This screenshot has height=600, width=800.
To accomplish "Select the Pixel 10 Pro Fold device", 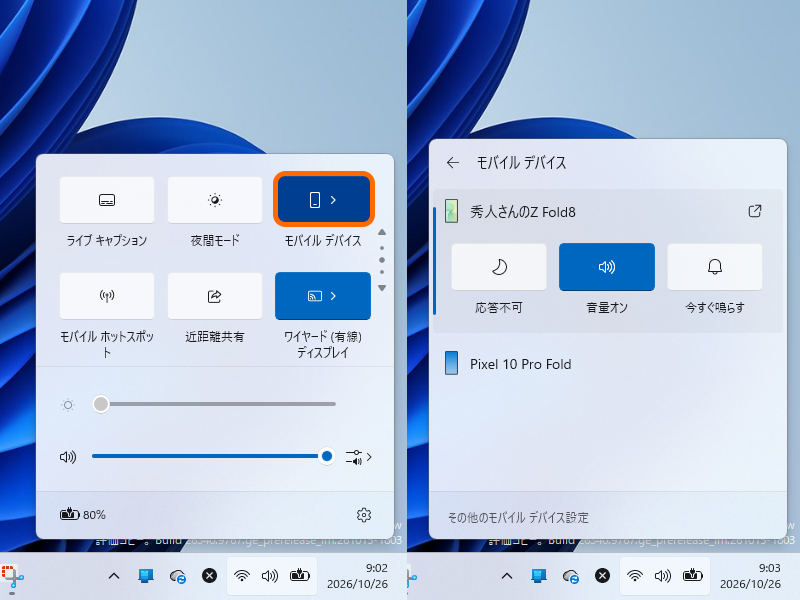I will tap(607, 364).
